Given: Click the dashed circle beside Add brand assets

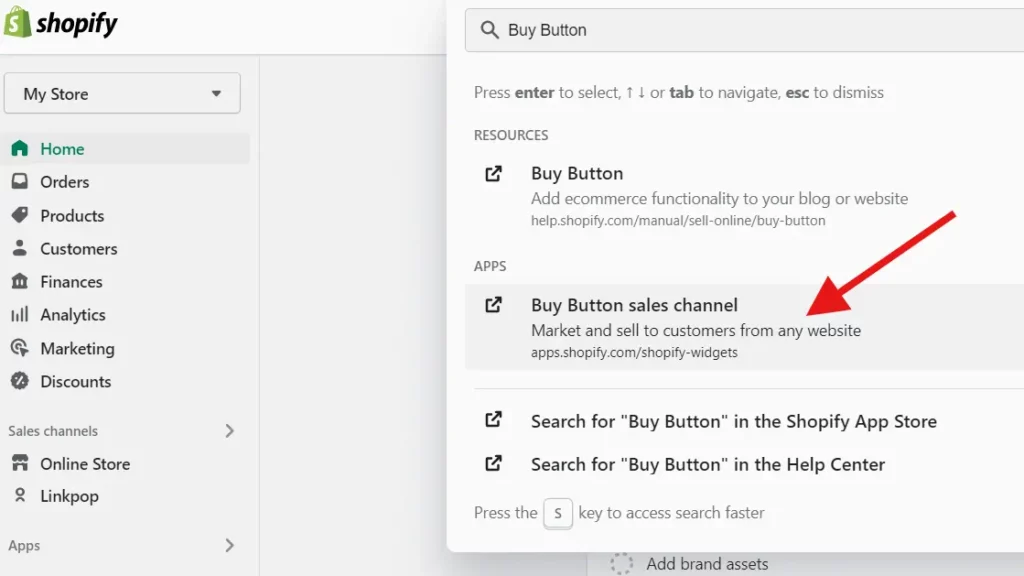Looking at the screenshot, I should 622,564.
